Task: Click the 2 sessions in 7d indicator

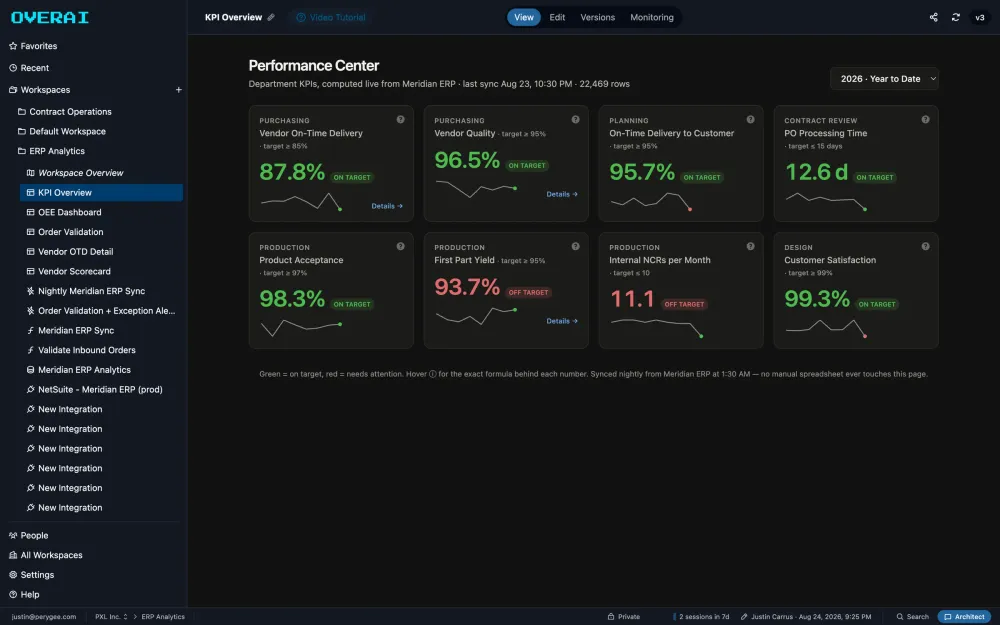Action: (702, 617)
